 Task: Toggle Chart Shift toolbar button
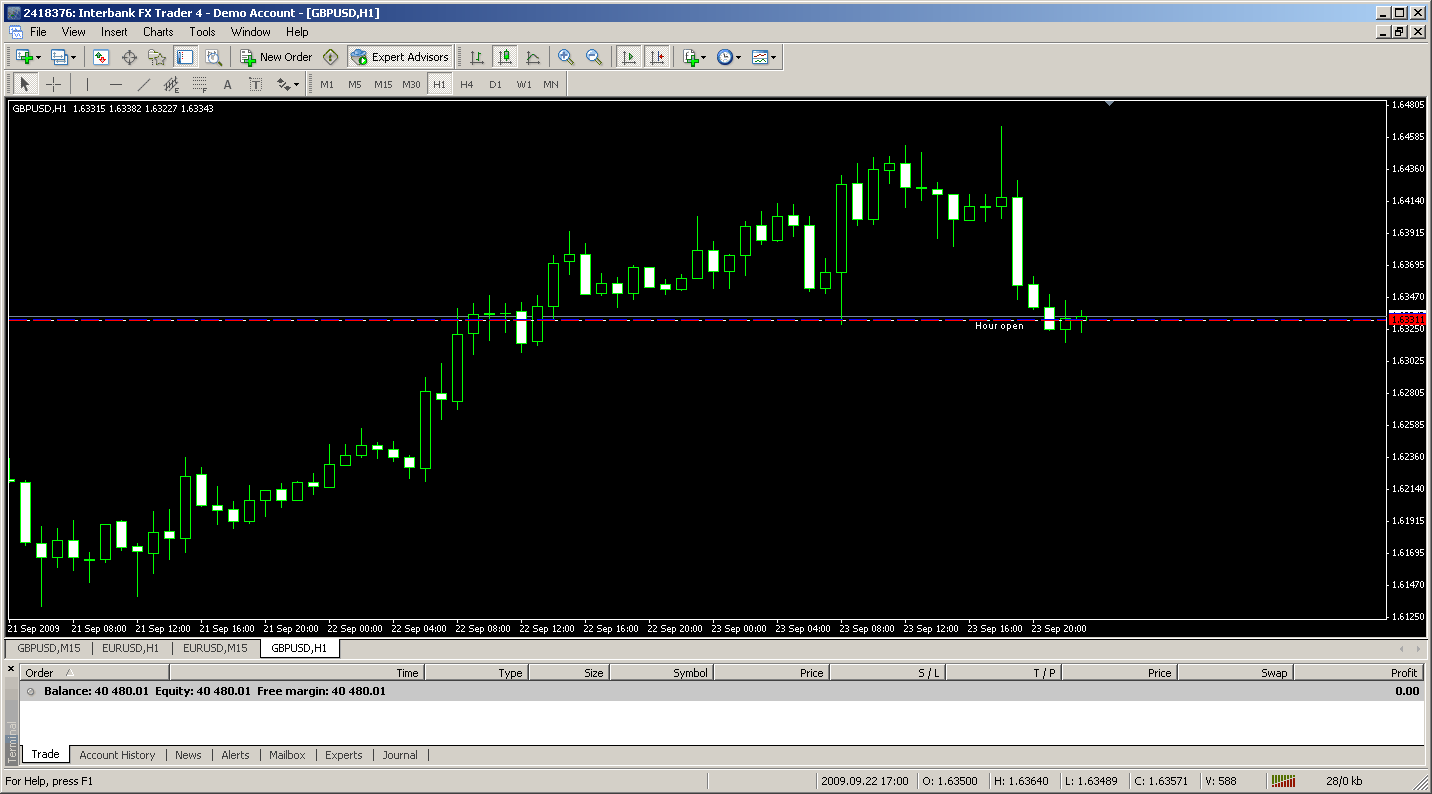tap(657, 57)
